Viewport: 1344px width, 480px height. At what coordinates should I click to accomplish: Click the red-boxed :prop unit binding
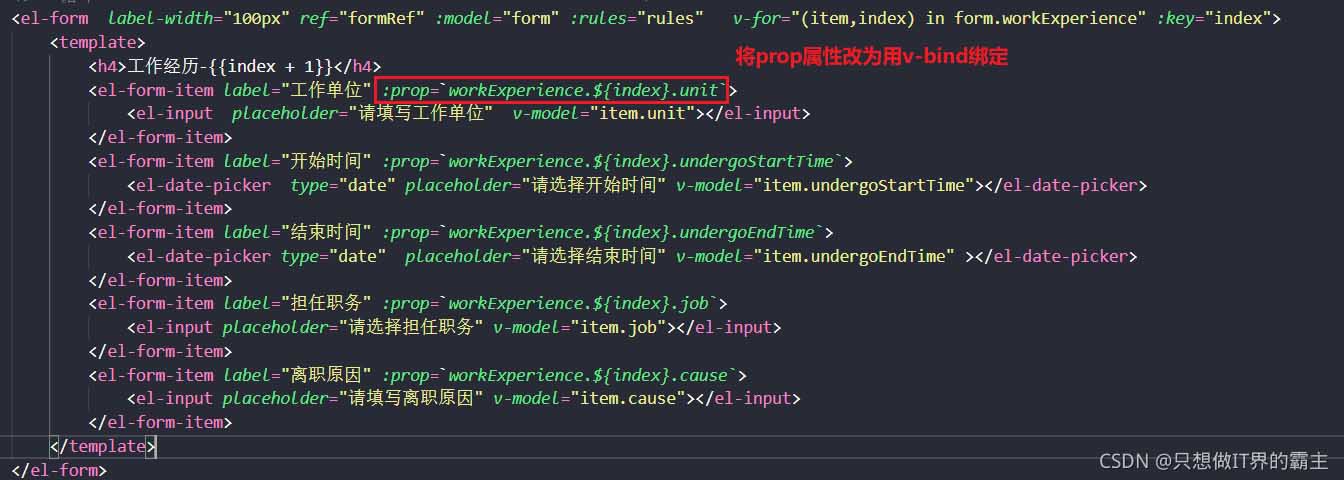(551, 90)
